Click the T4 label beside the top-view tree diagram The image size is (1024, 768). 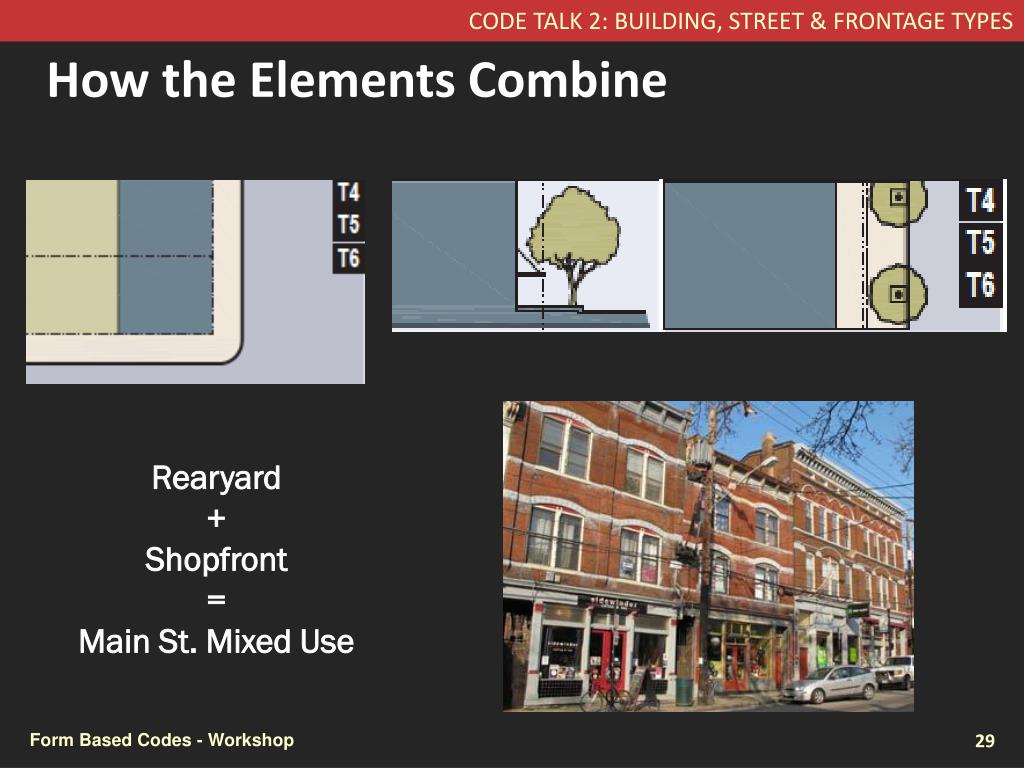tap(980, 200)
